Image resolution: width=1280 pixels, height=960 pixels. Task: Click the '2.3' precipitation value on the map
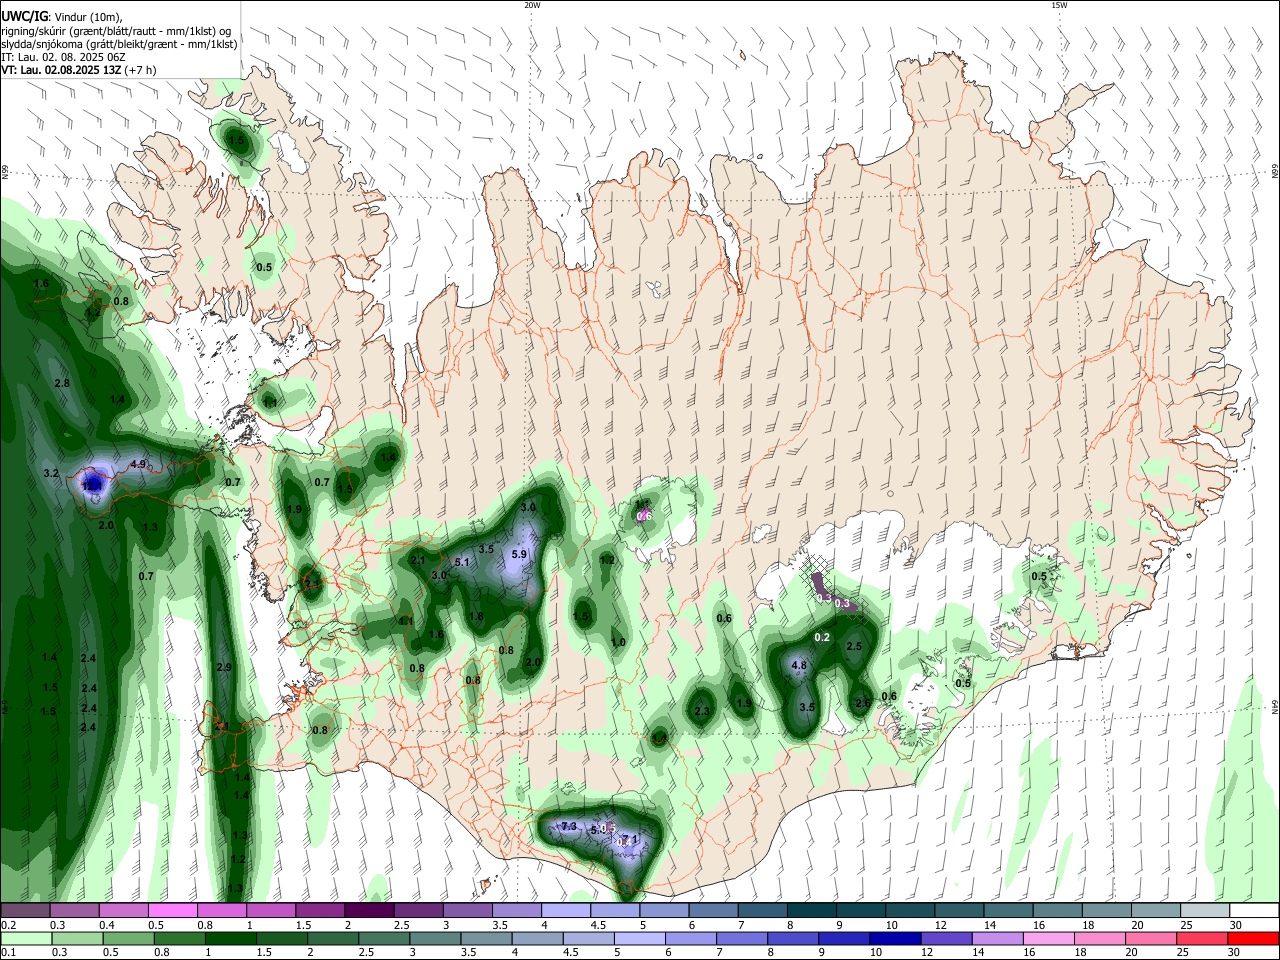[x=702, y=711]
